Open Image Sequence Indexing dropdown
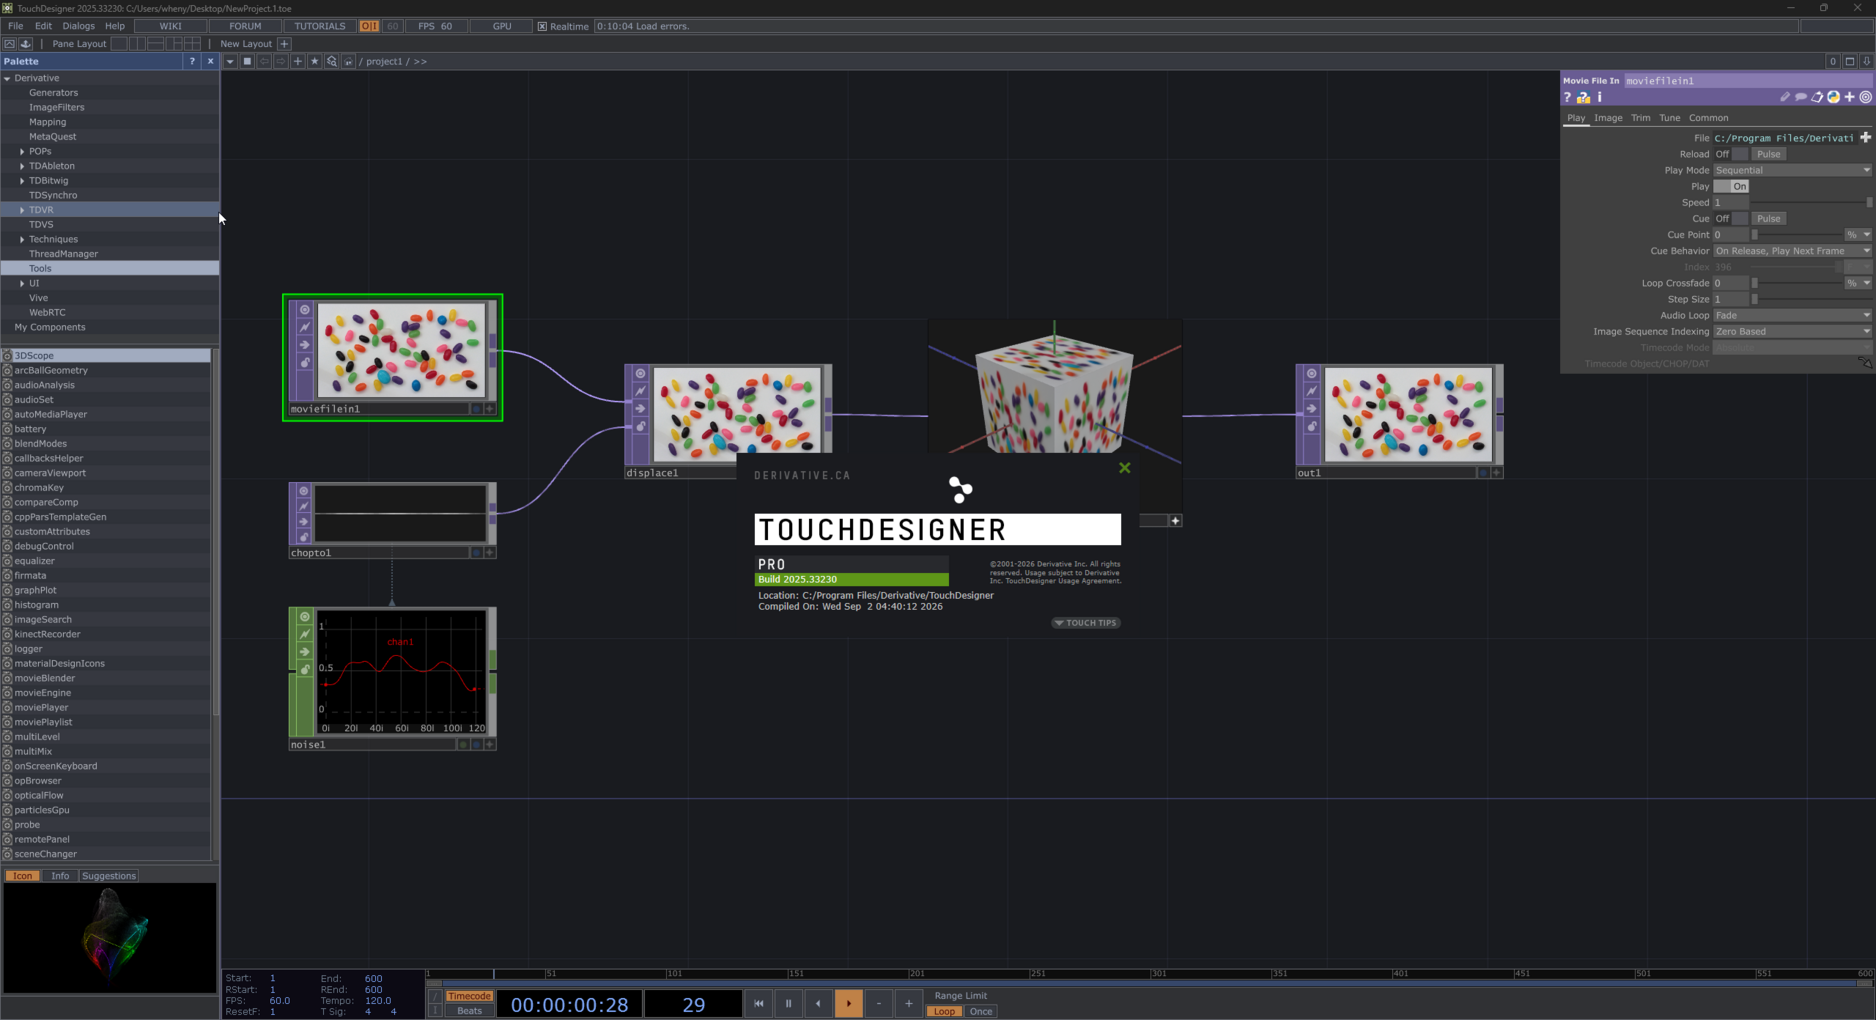 coord(1792,331)
